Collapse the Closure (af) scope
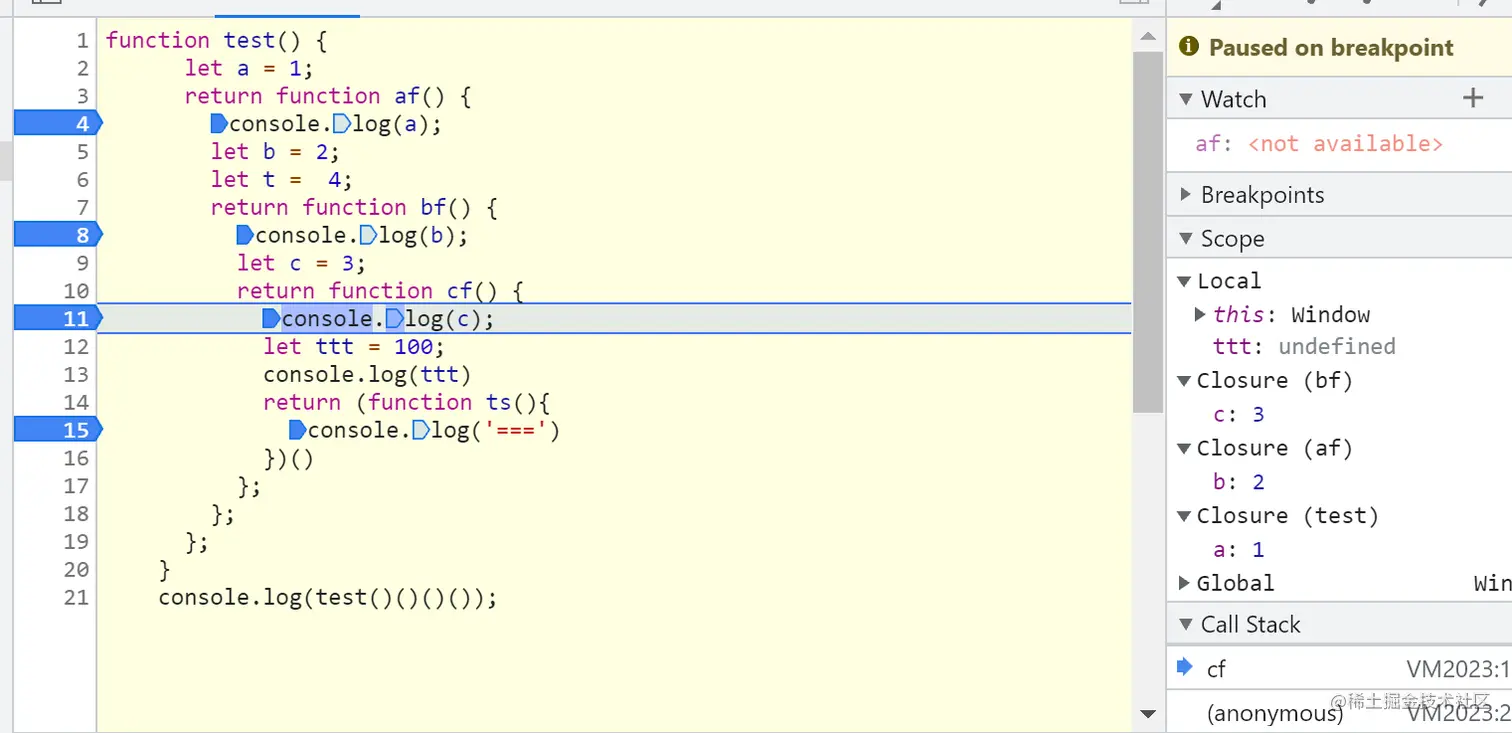This screenshot has width=1512, height=733. click(x=1185, y=449)
